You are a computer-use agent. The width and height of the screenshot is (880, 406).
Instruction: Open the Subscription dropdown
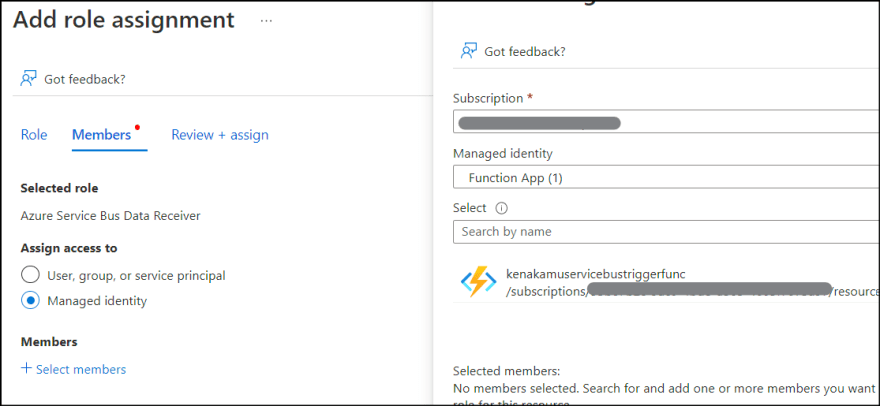point(666,122)
